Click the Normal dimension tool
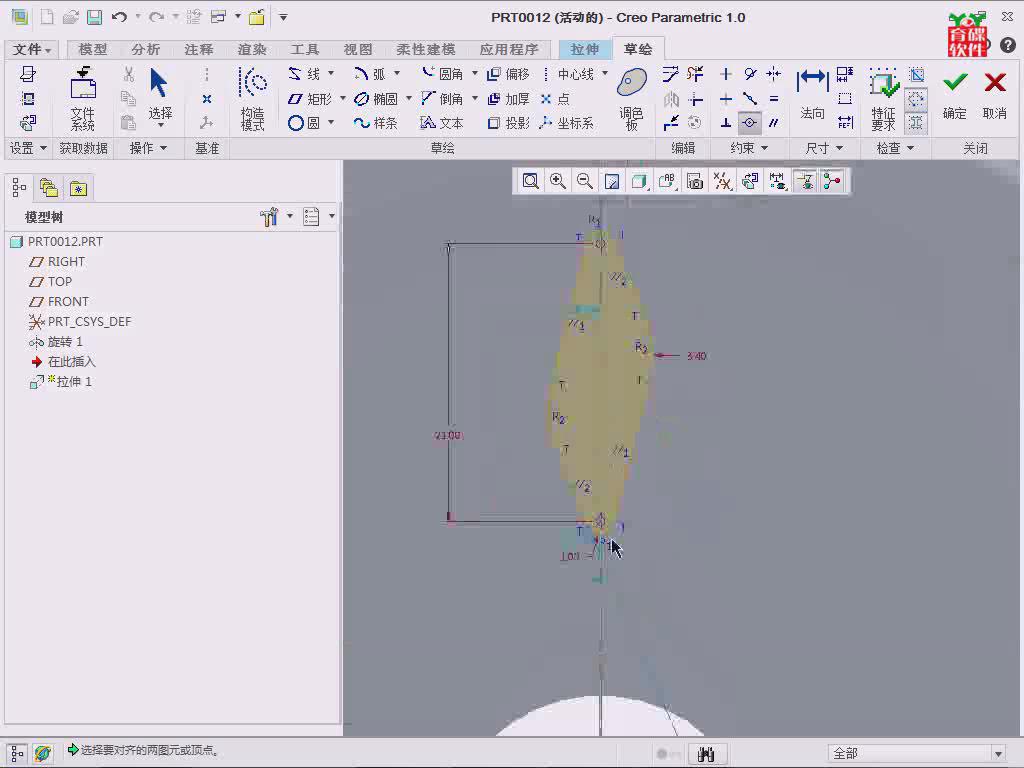 (x=812, y=95)
